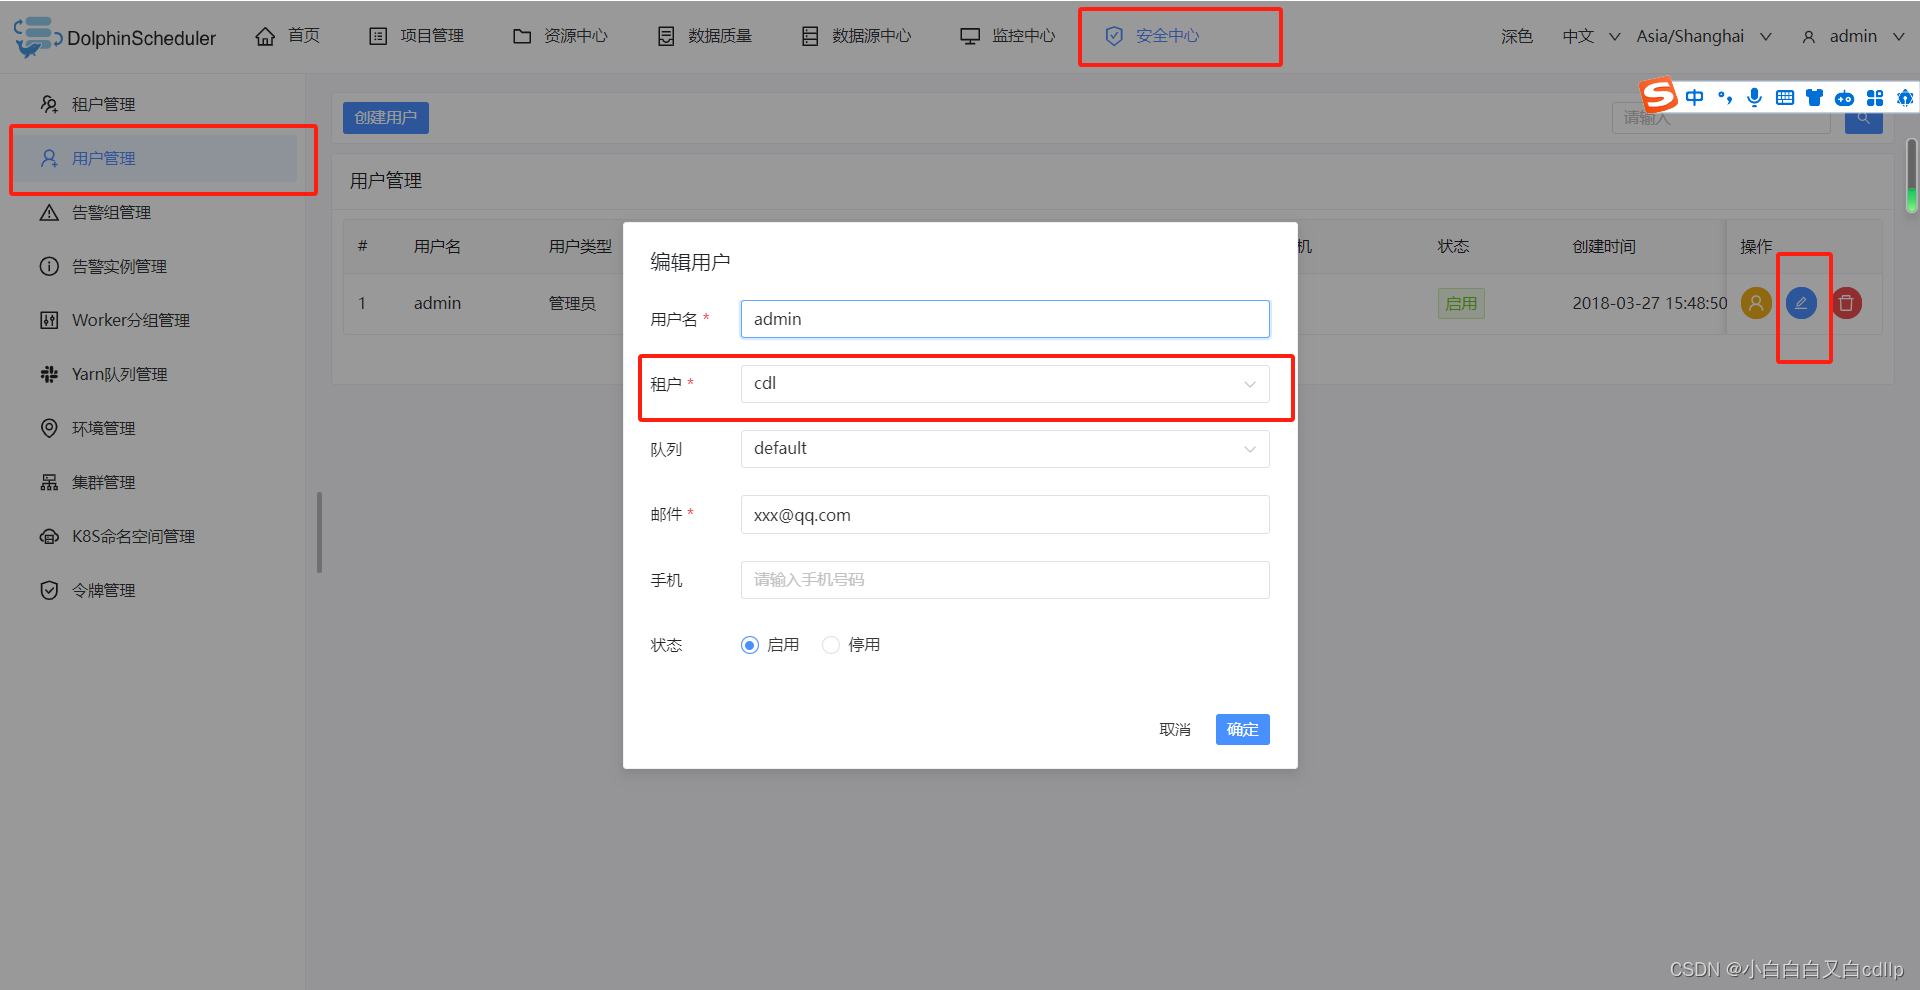Click 取消 to cancel editing

pos(1175,730)
